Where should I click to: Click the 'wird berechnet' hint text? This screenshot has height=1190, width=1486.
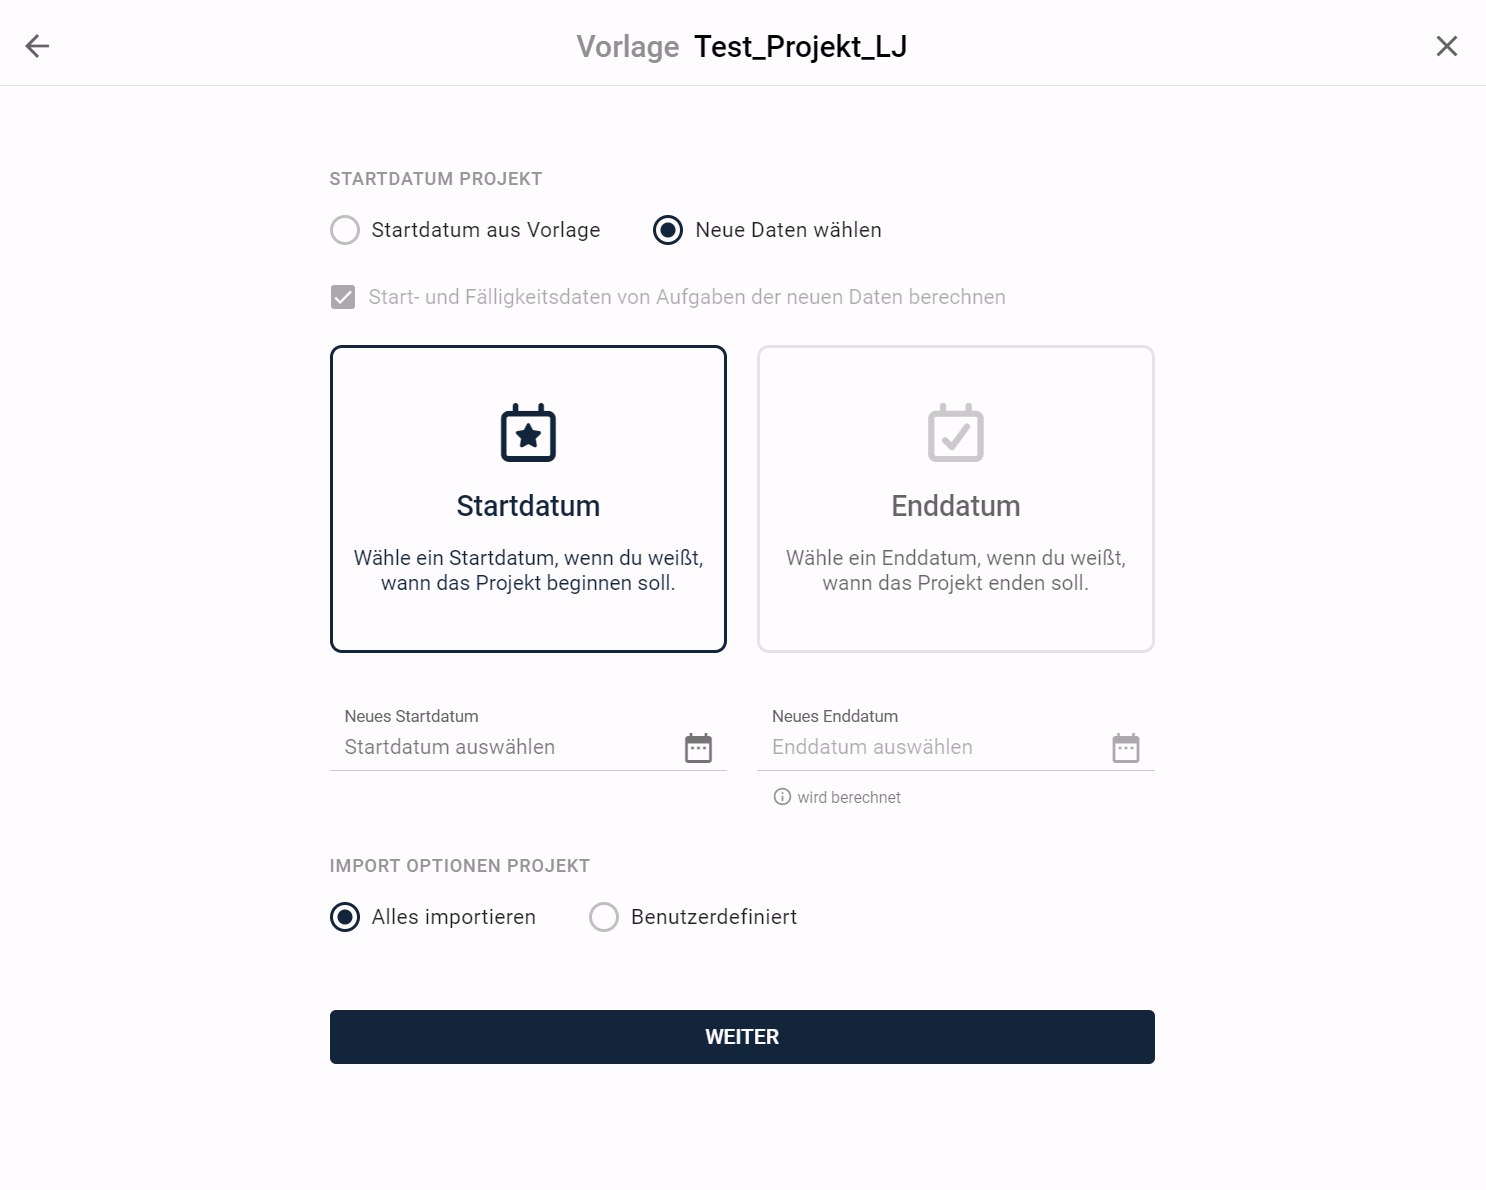coord(849,797)
